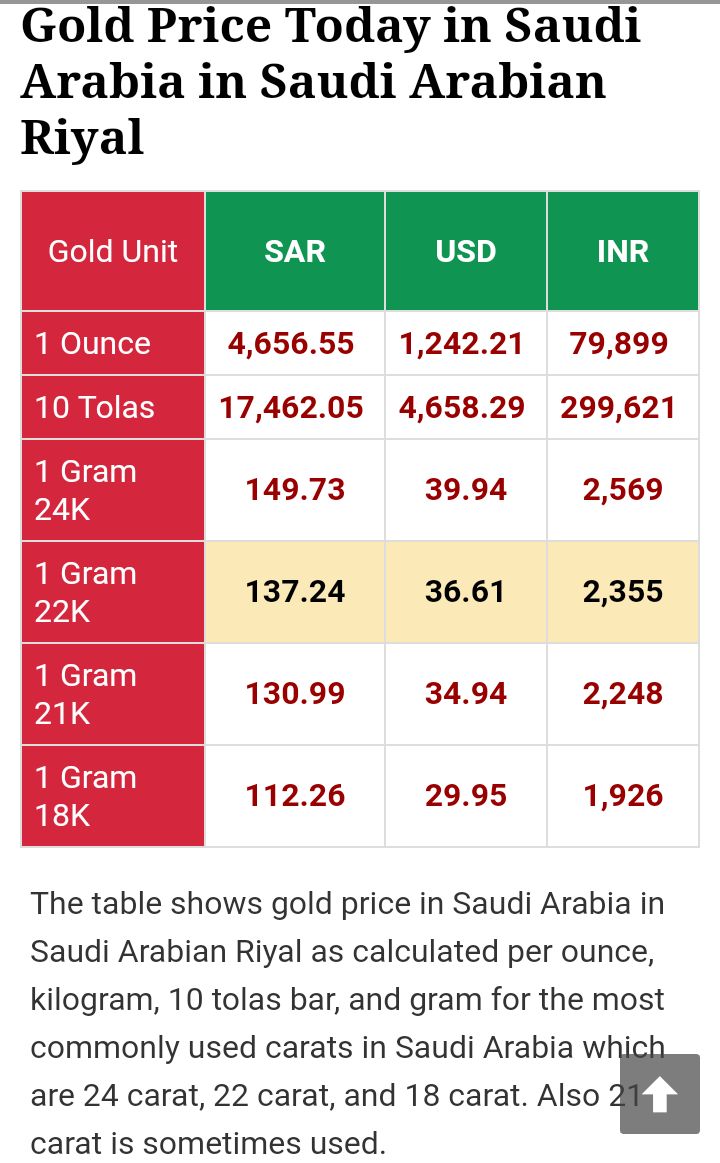Tap the scroll-to-top arrow button
This screenshot has width=720, height=1163.
(659, 1093)
